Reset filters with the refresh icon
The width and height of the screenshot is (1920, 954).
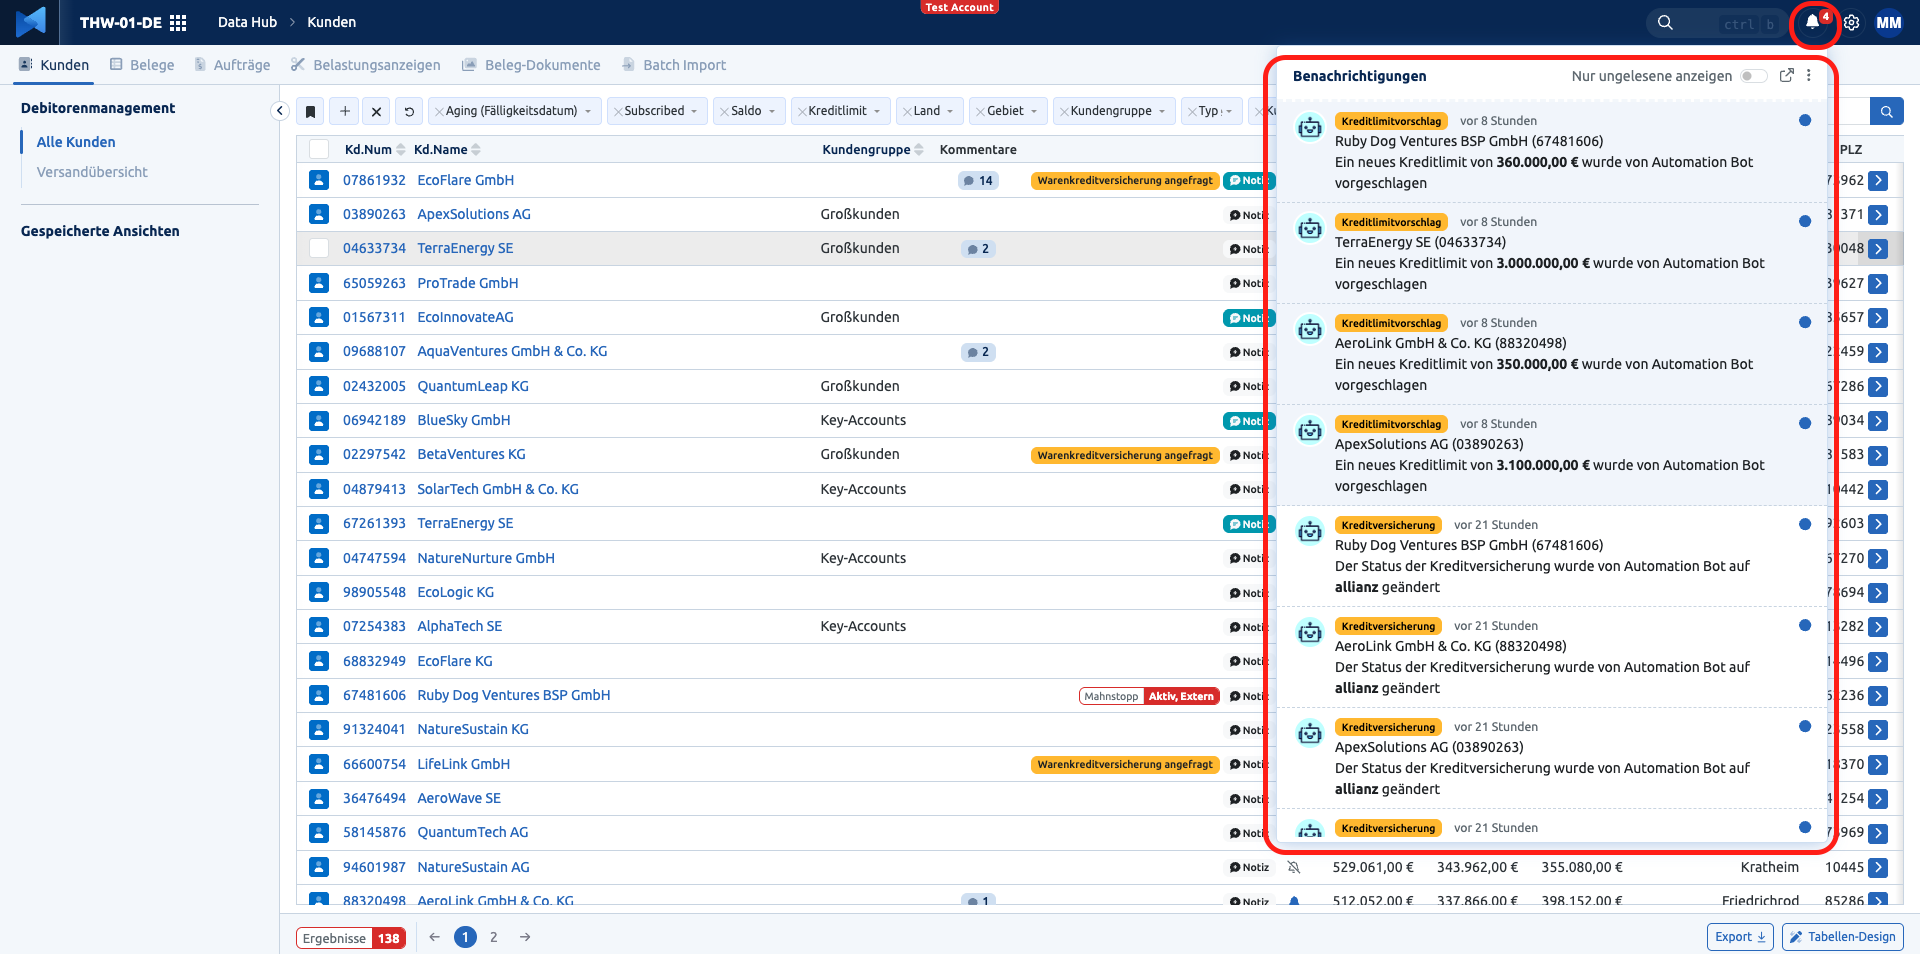[409, 111]
